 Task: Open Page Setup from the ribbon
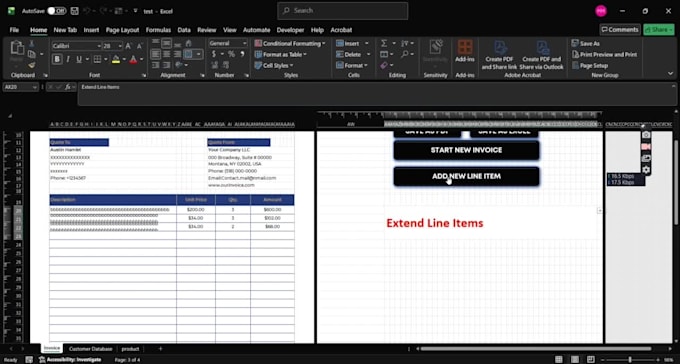point(590,66)
